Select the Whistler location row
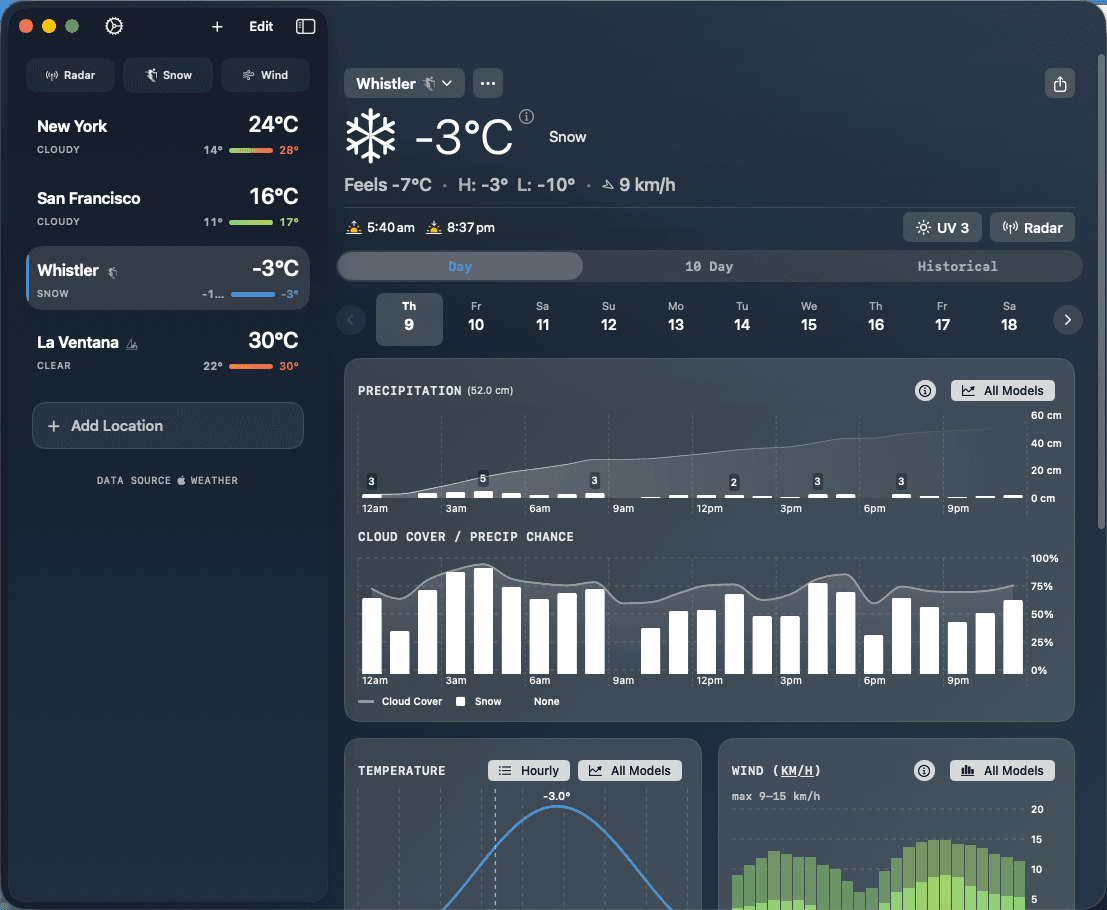The height and width of the screenshot is (910, 1107). pos(168,278)
